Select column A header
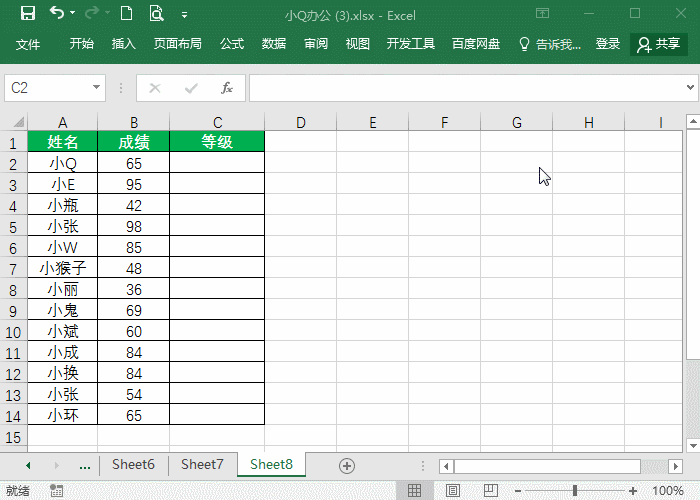 click(62, 122)
